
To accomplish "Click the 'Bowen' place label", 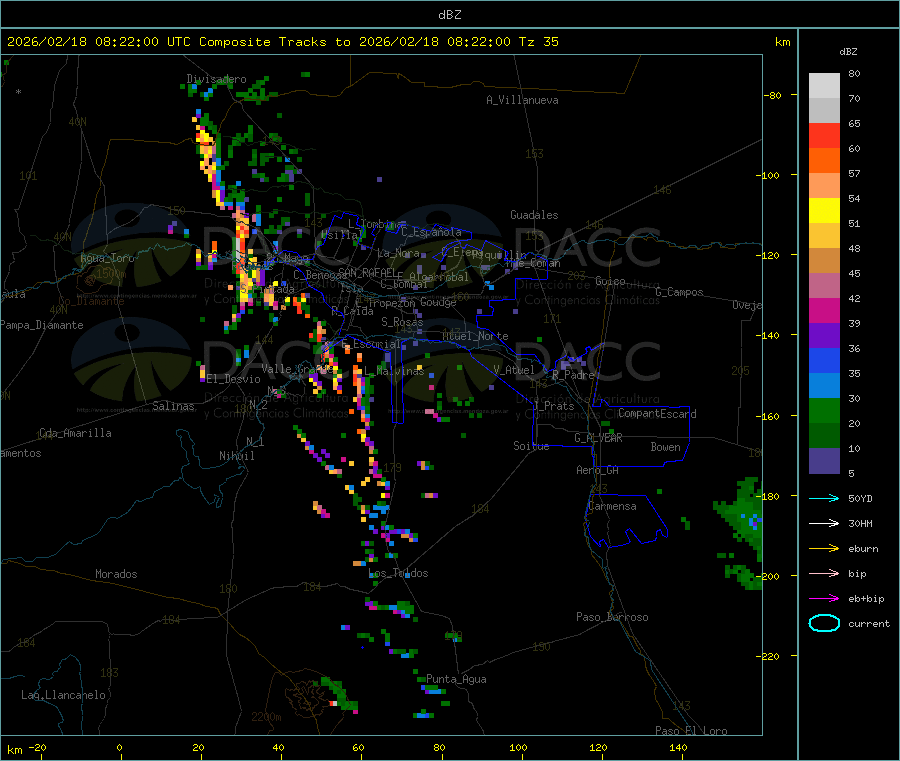I will click(666, 447).
